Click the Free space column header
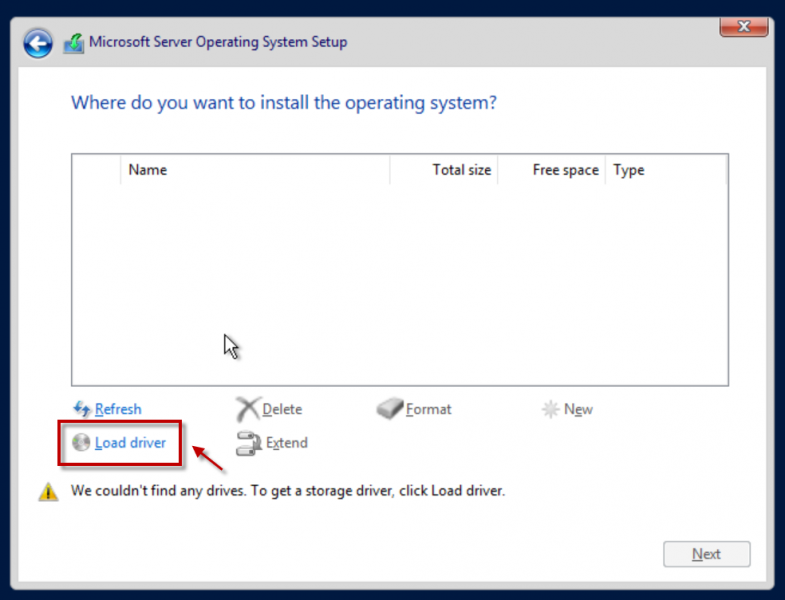 coord(551,170)
